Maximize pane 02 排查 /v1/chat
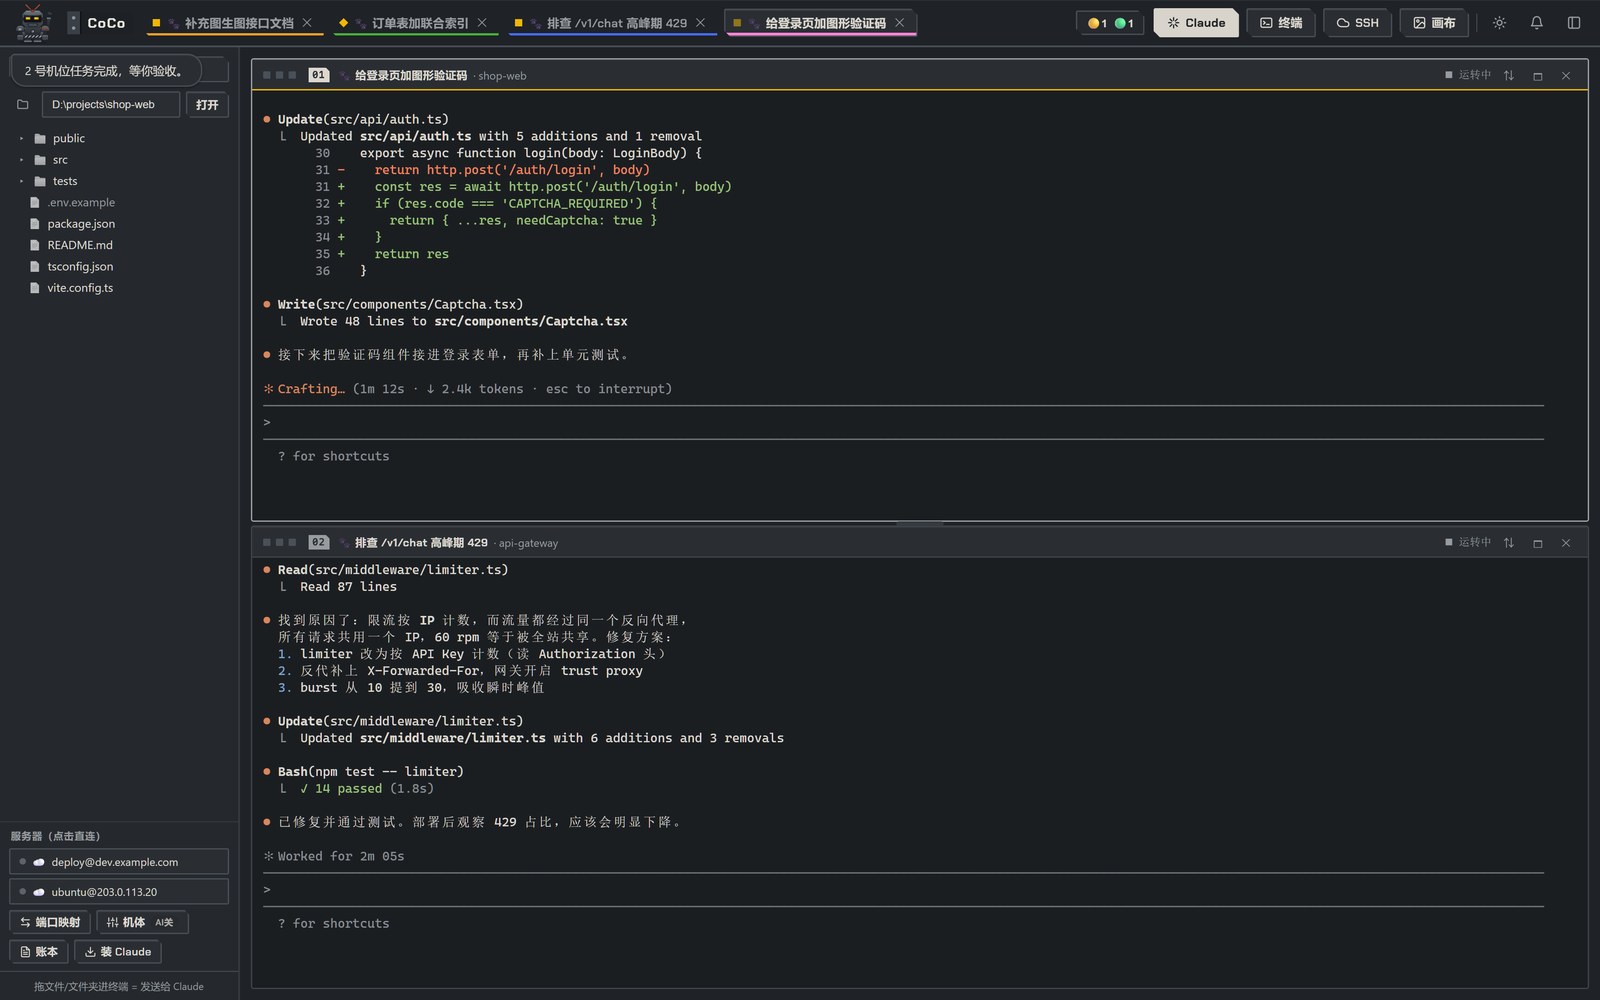The image size is (1600, 1000). coord(1538,543)
